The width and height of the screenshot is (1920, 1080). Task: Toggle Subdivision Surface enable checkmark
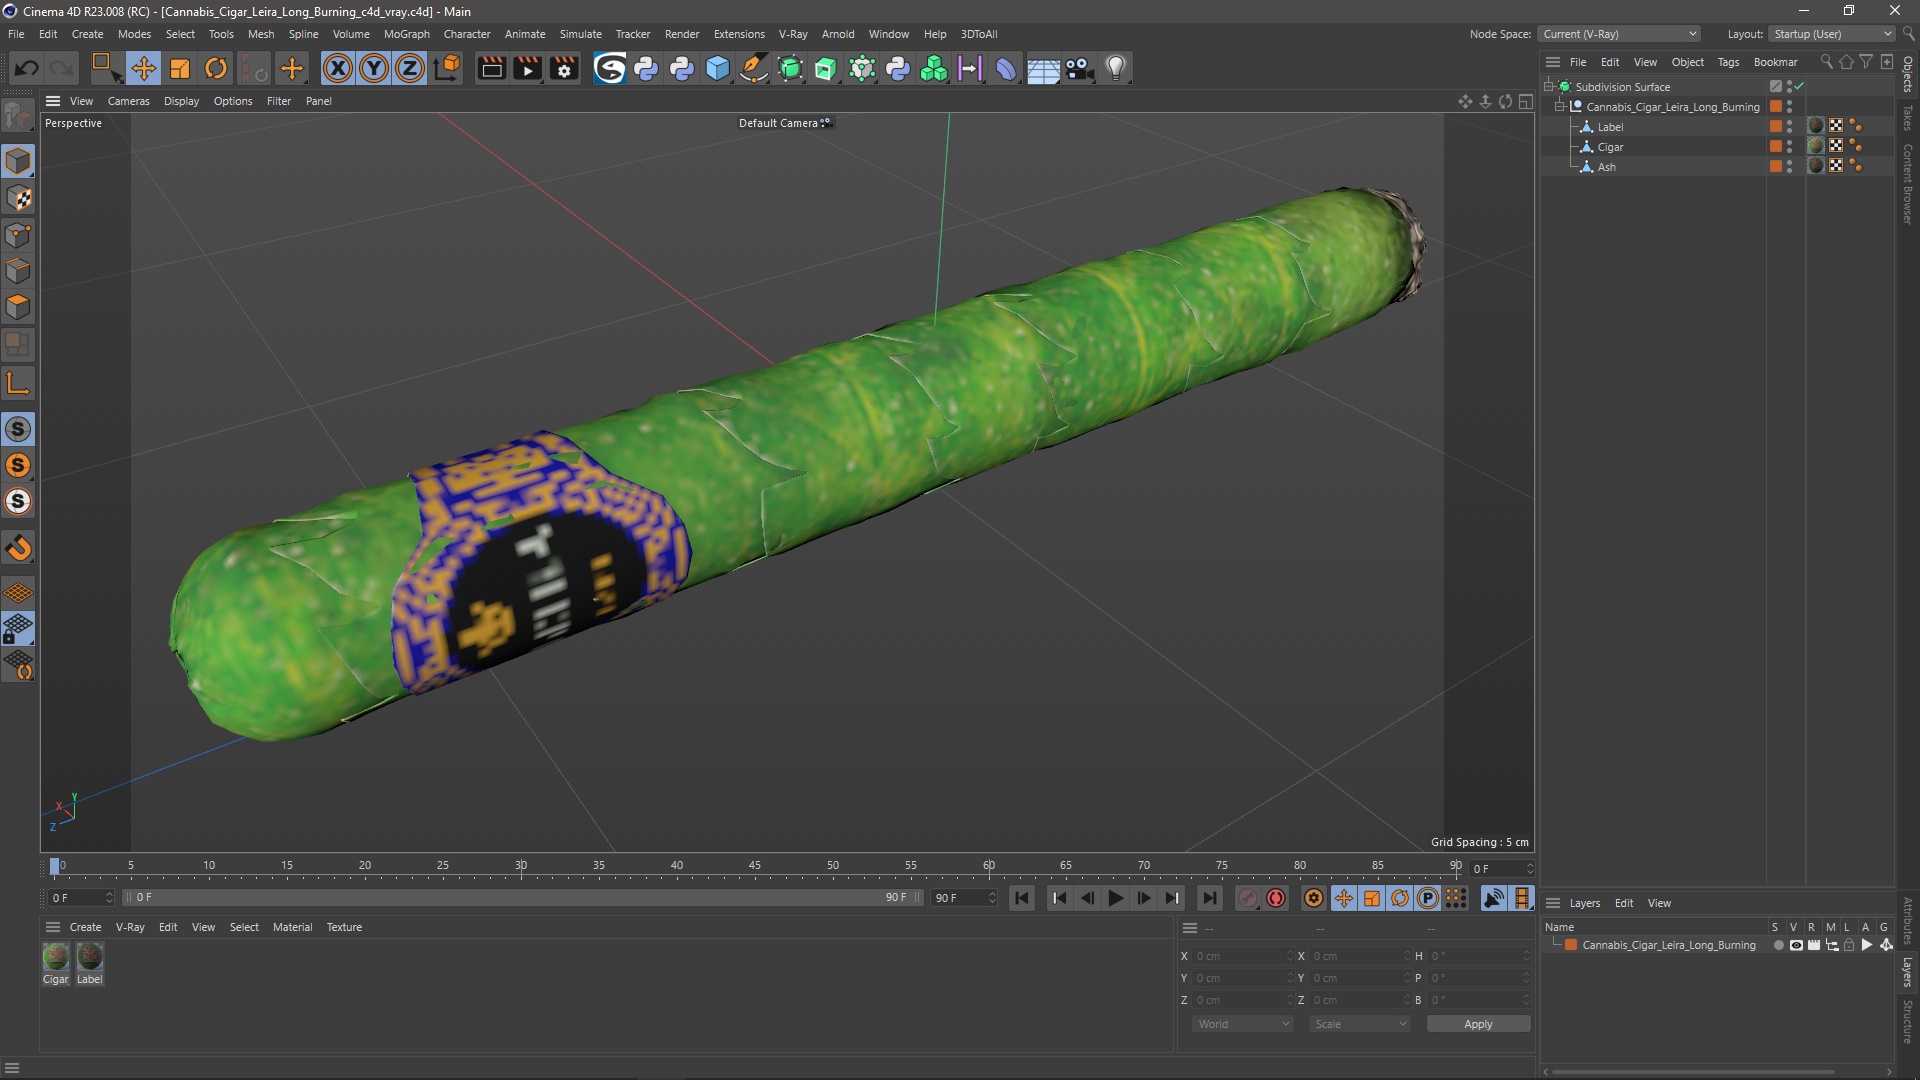pos(1800,86)
